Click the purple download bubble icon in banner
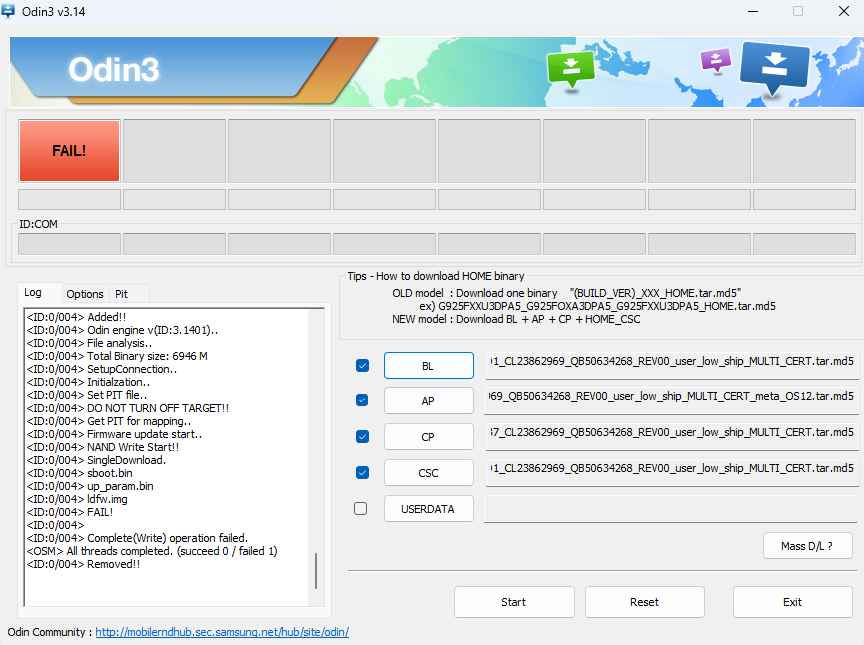The height and width of the screenshot is (645, 864). [716, 60]
